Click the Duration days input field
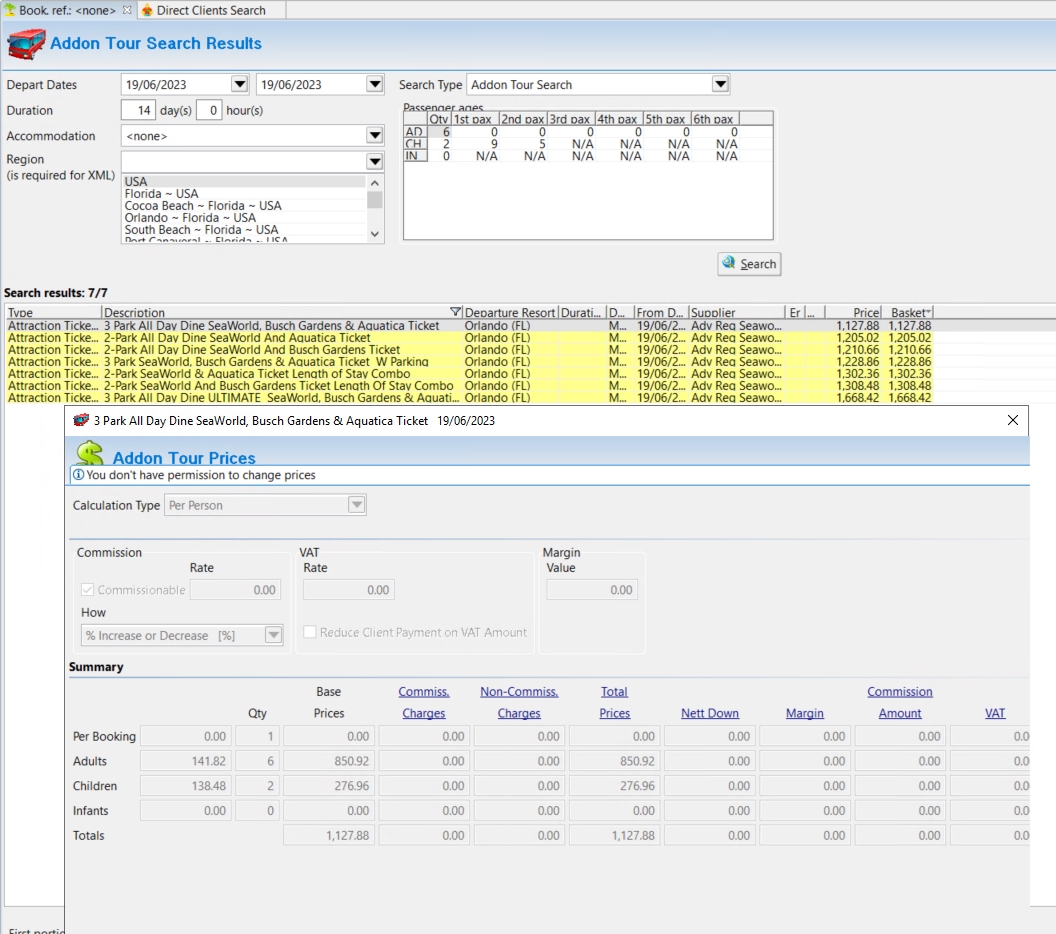The image size is (1056, 934). (x=138, y=111)
